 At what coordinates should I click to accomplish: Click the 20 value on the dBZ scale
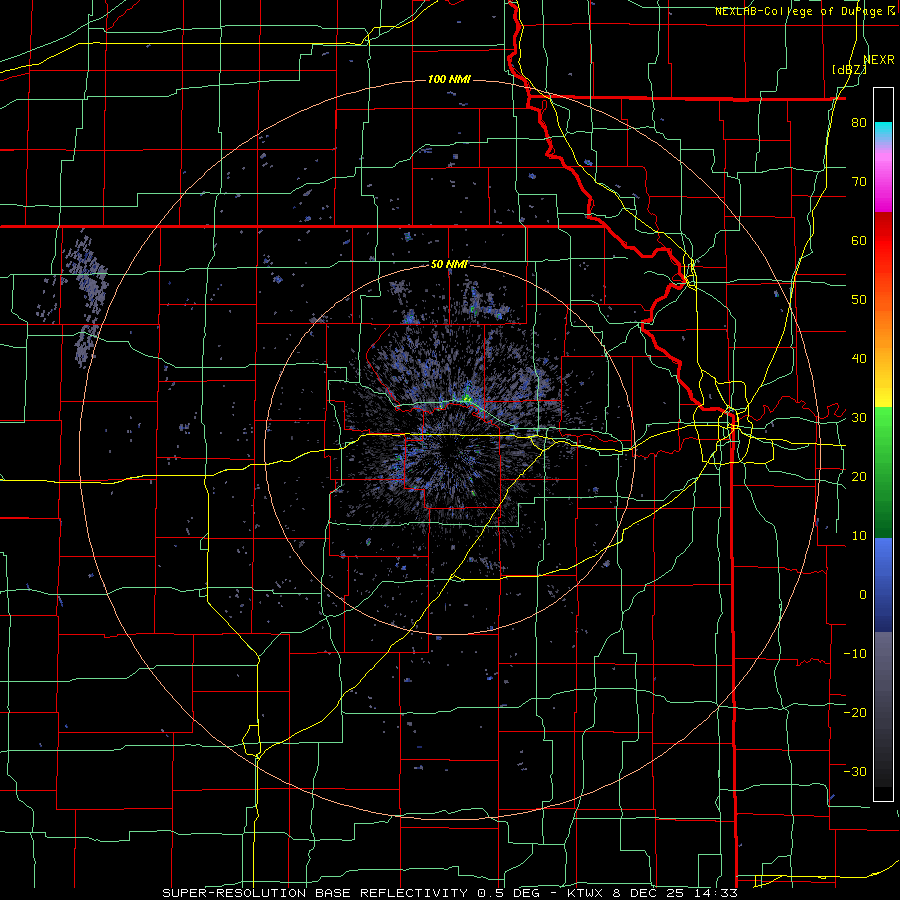859,477
